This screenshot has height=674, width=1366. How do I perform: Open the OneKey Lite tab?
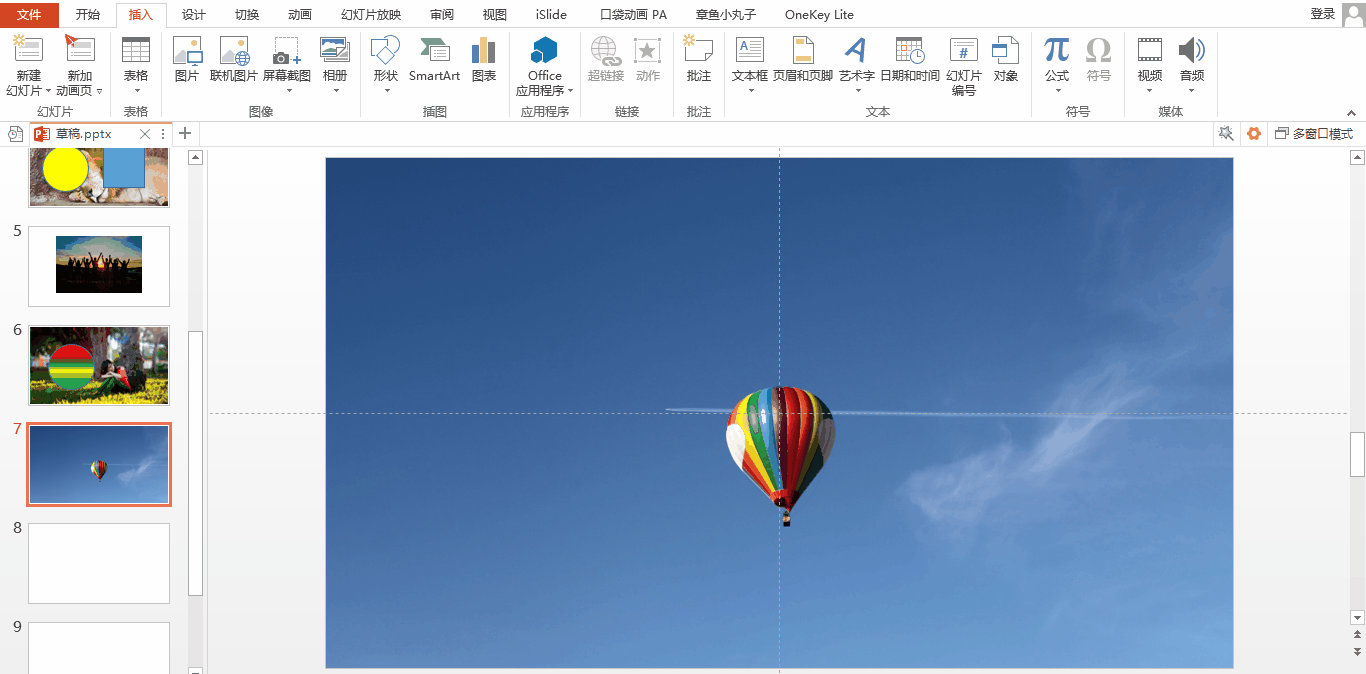(x=819, y=15)
